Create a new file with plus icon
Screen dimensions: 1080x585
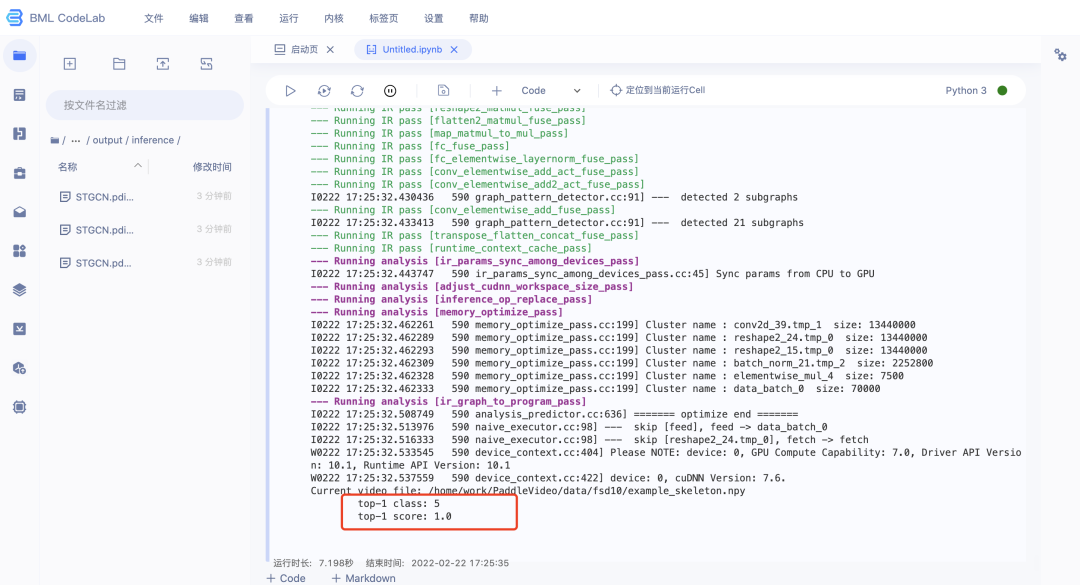pyautogui.click(x=70, y=63)
